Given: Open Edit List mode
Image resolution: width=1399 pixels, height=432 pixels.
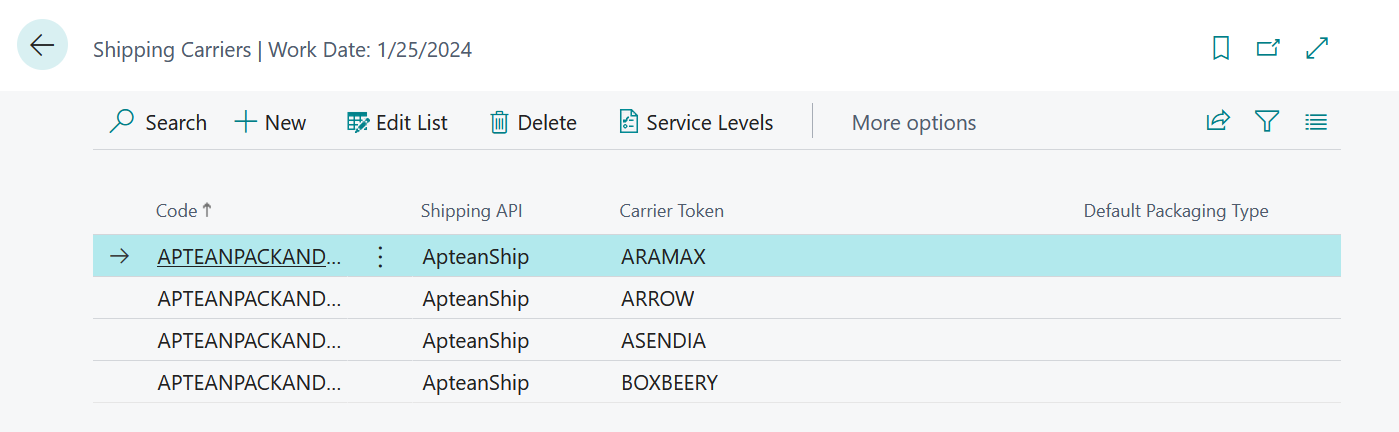Looking at the screenshot, I should pos(397,123).
